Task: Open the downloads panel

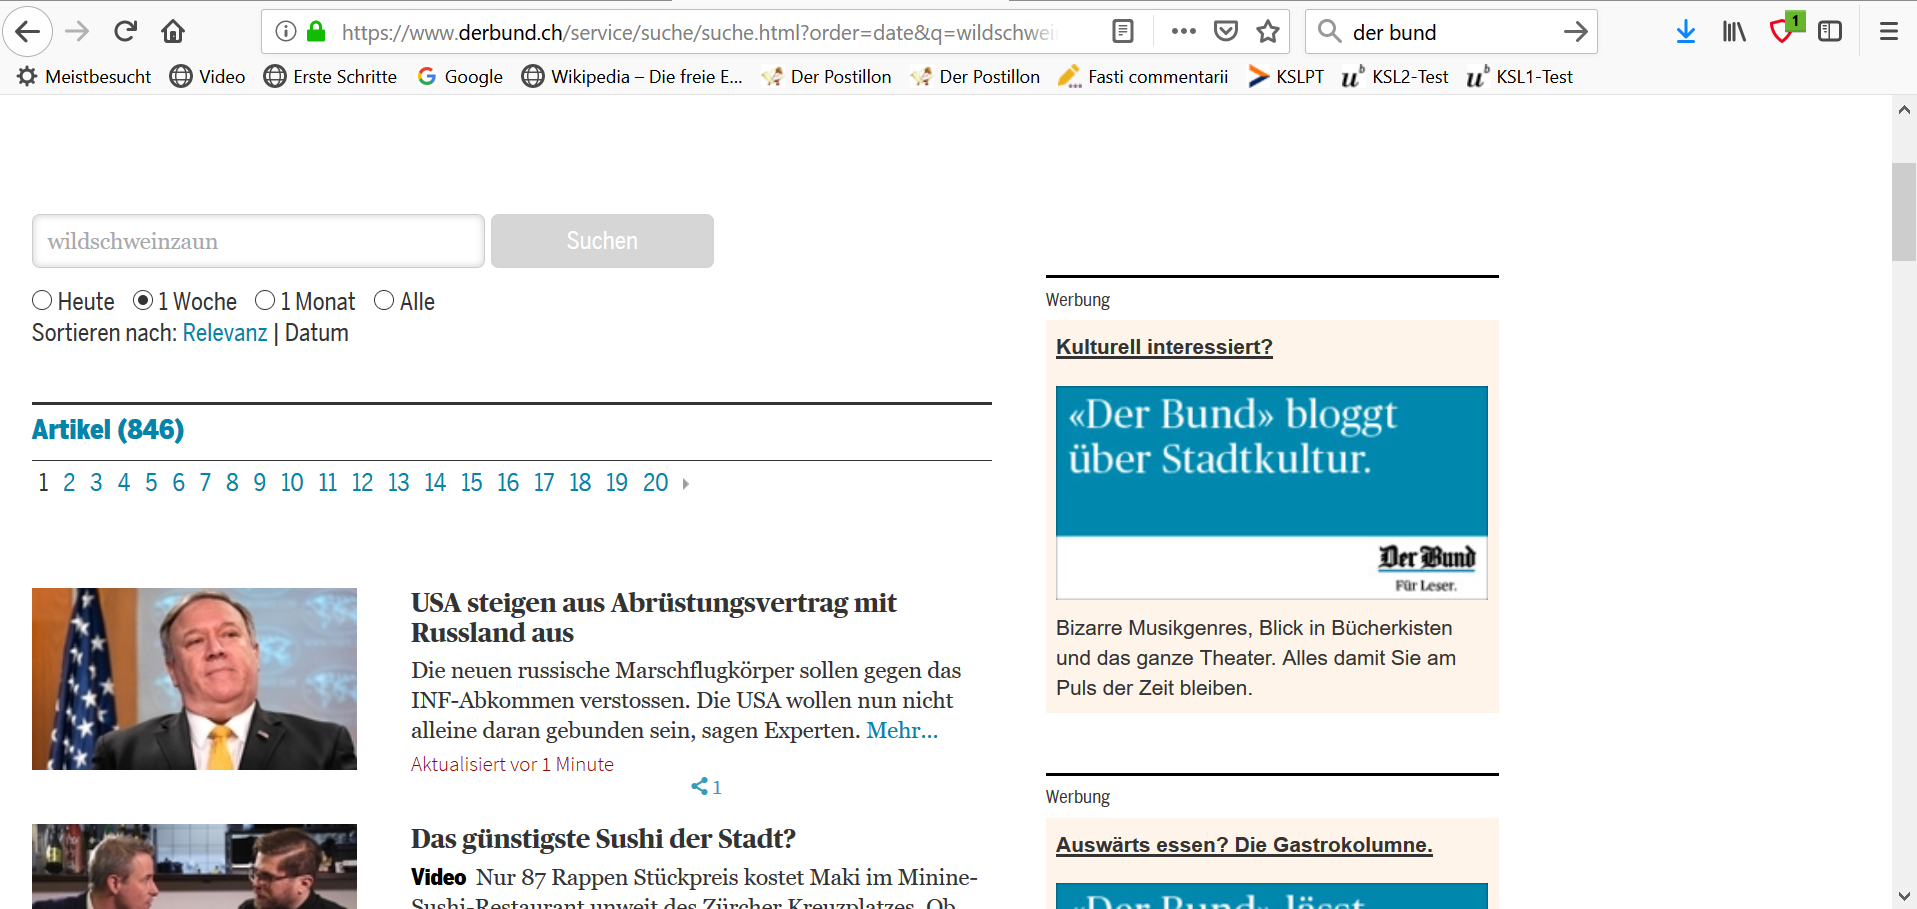Action: click(x=1686, y=32)
